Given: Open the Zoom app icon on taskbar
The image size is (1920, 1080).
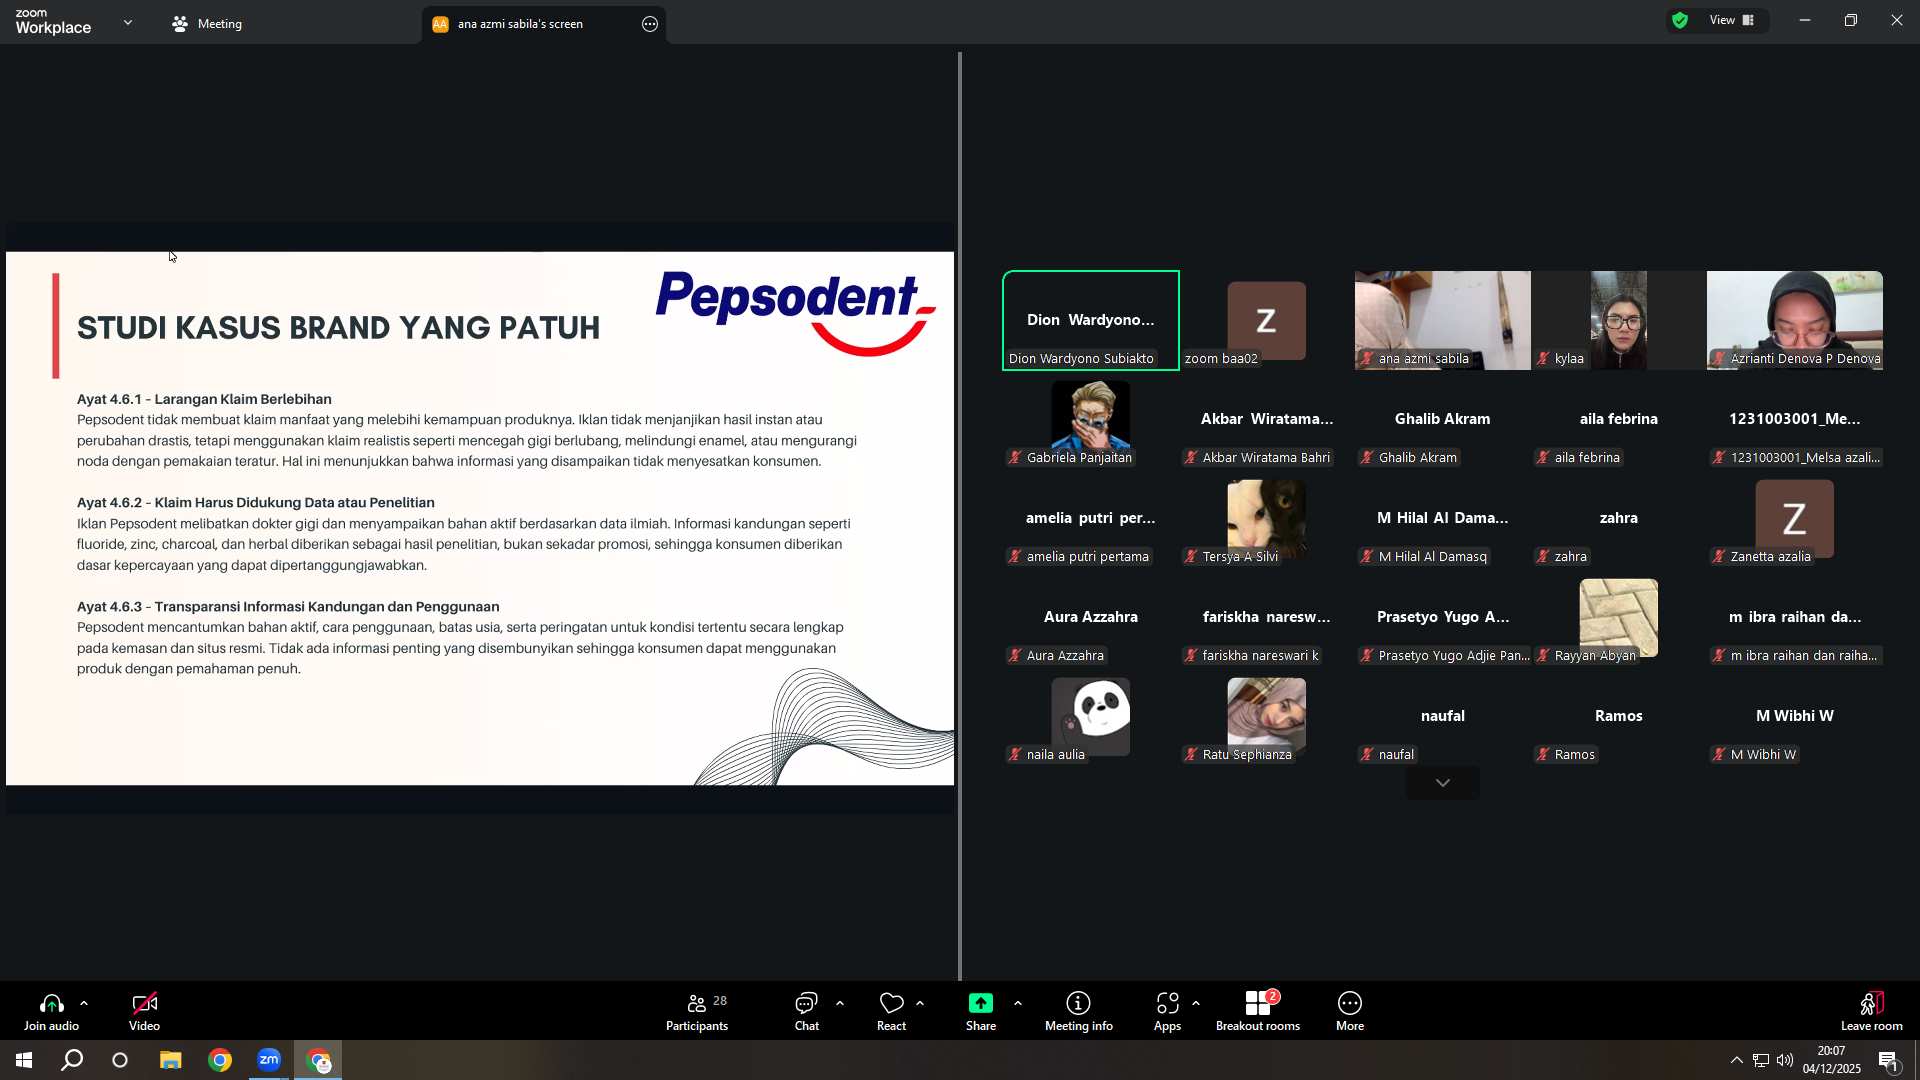Looking at the screenshot, I should 269,1060.
